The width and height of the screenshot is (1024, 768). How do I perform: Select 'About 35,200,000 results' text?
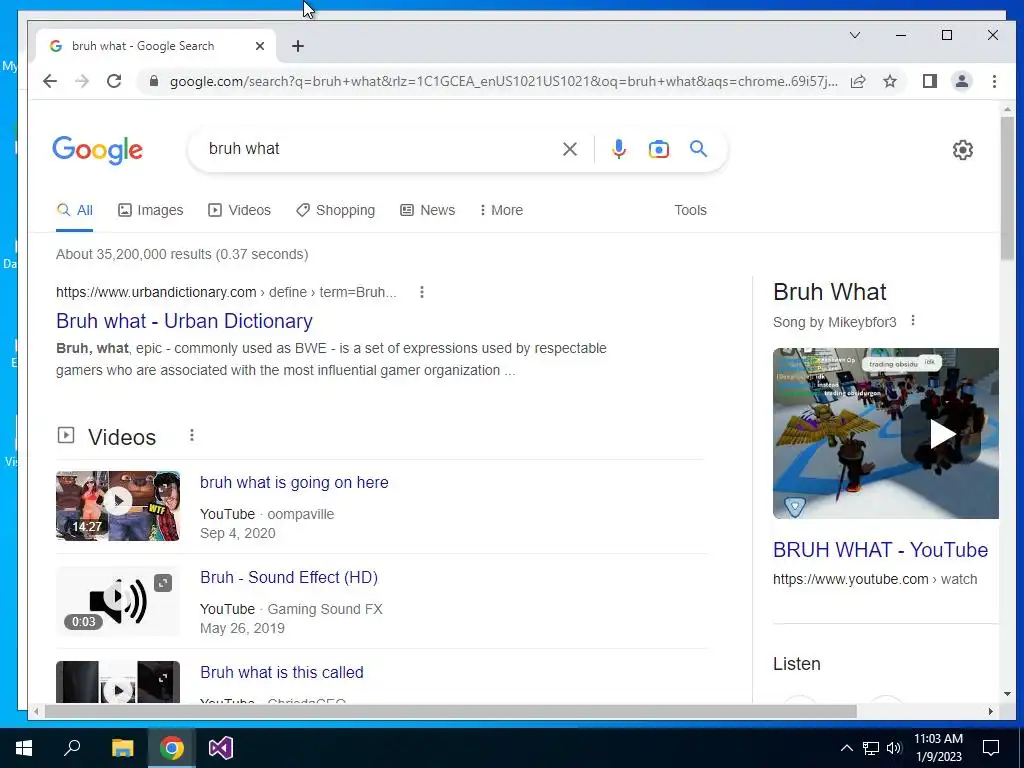(x=134, y=254)
